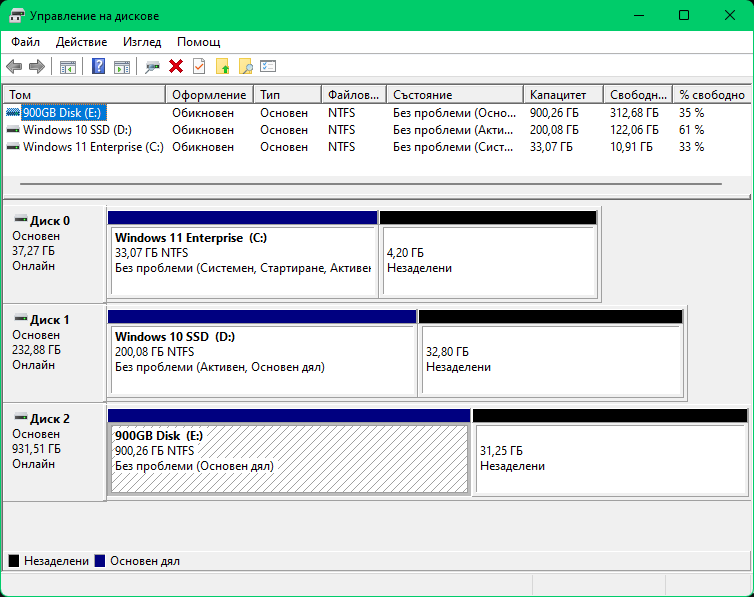The image size is (754, 597).
Task: Click the black Незаделени legend swatch
Action: coord(14,561)
